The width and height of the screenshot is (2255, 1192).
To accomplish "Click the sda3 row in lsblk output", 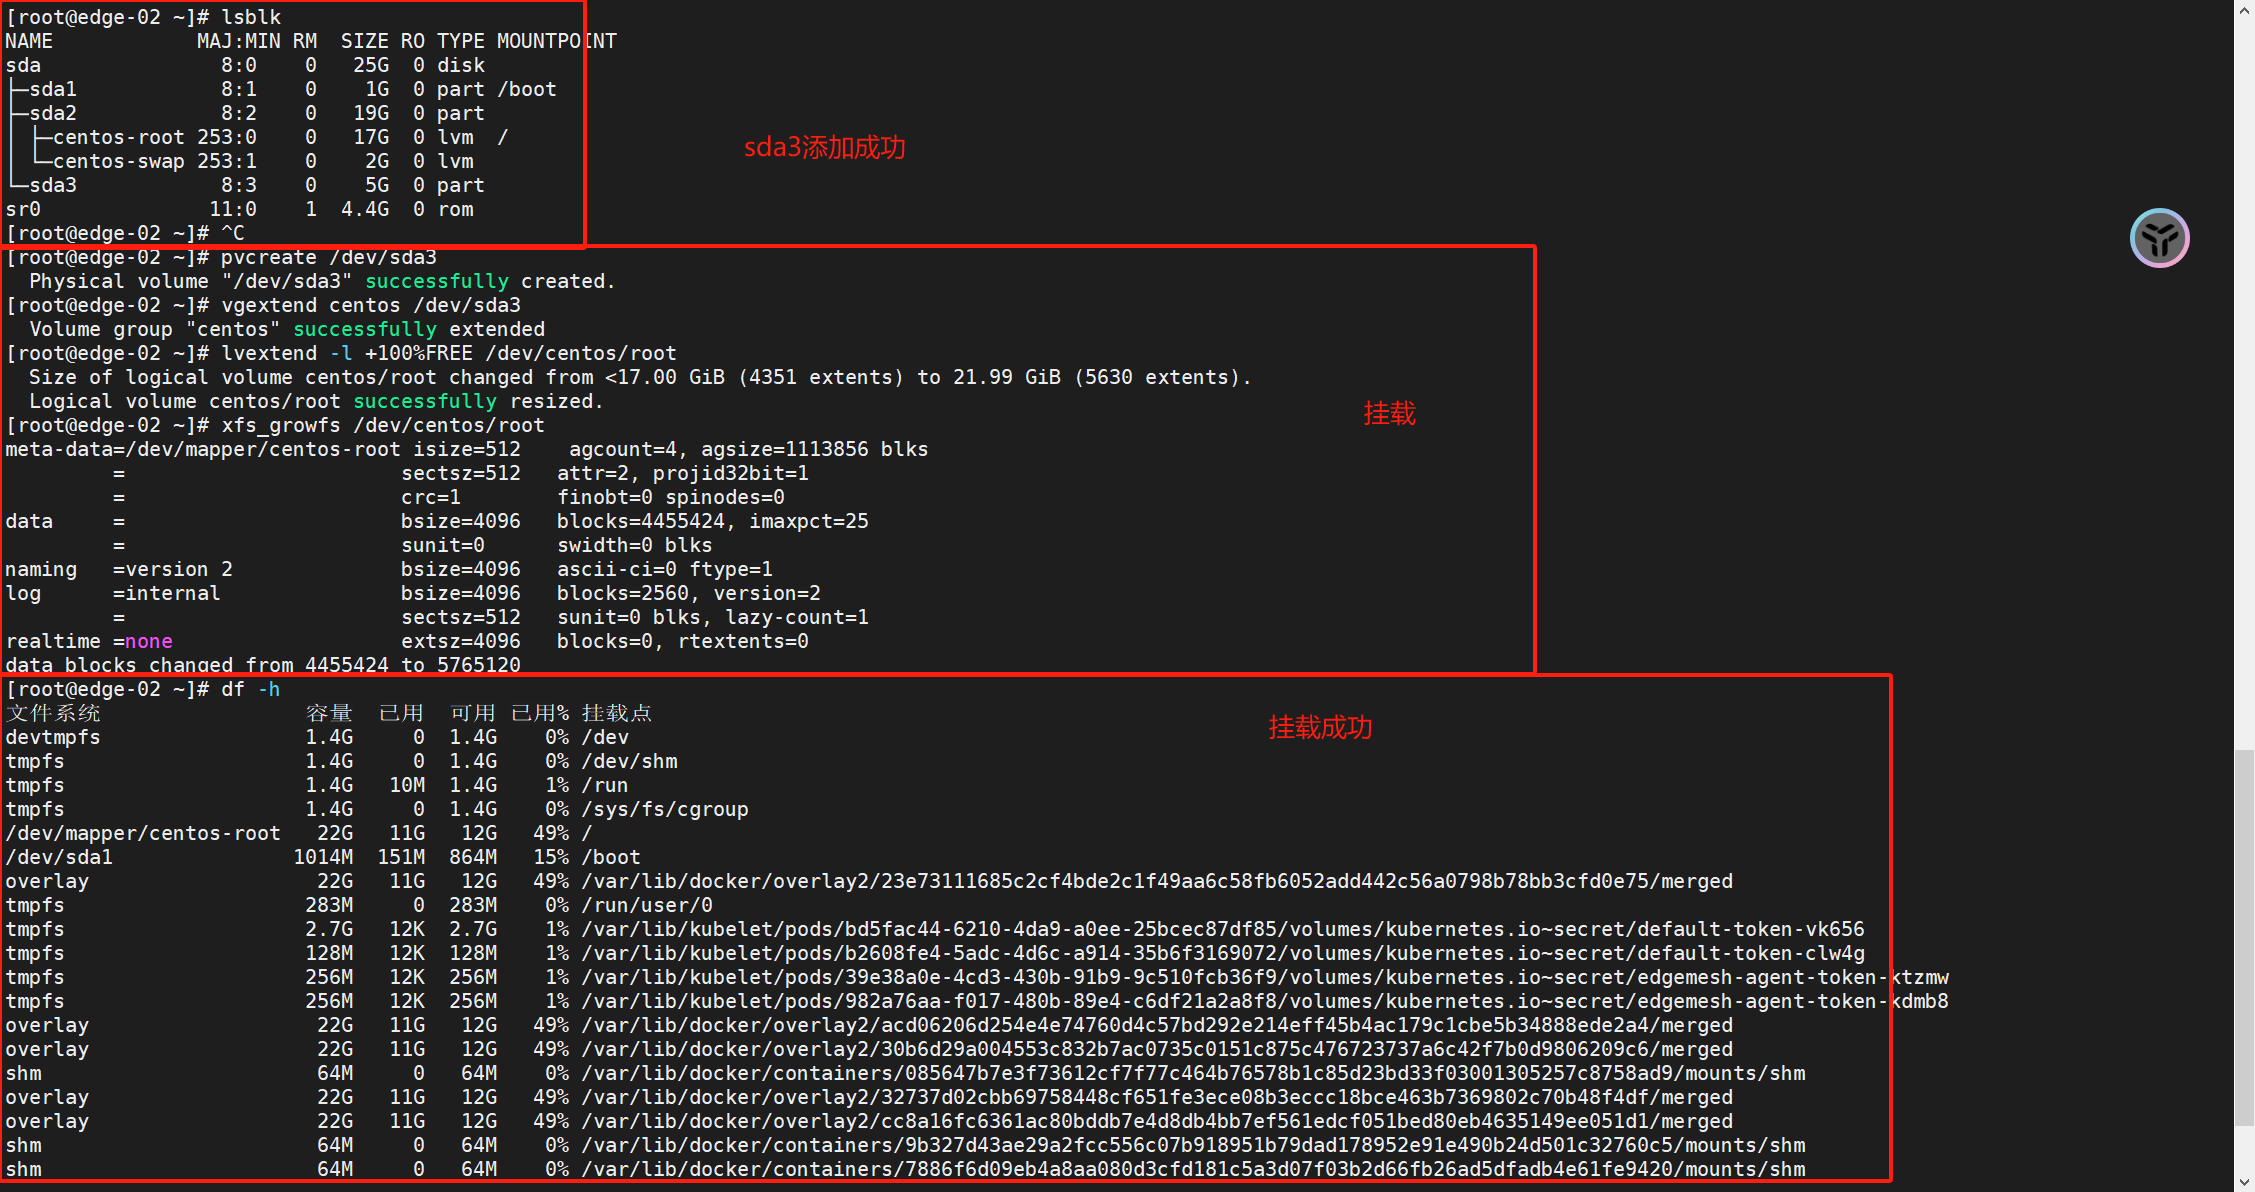I will pos(53,185).
